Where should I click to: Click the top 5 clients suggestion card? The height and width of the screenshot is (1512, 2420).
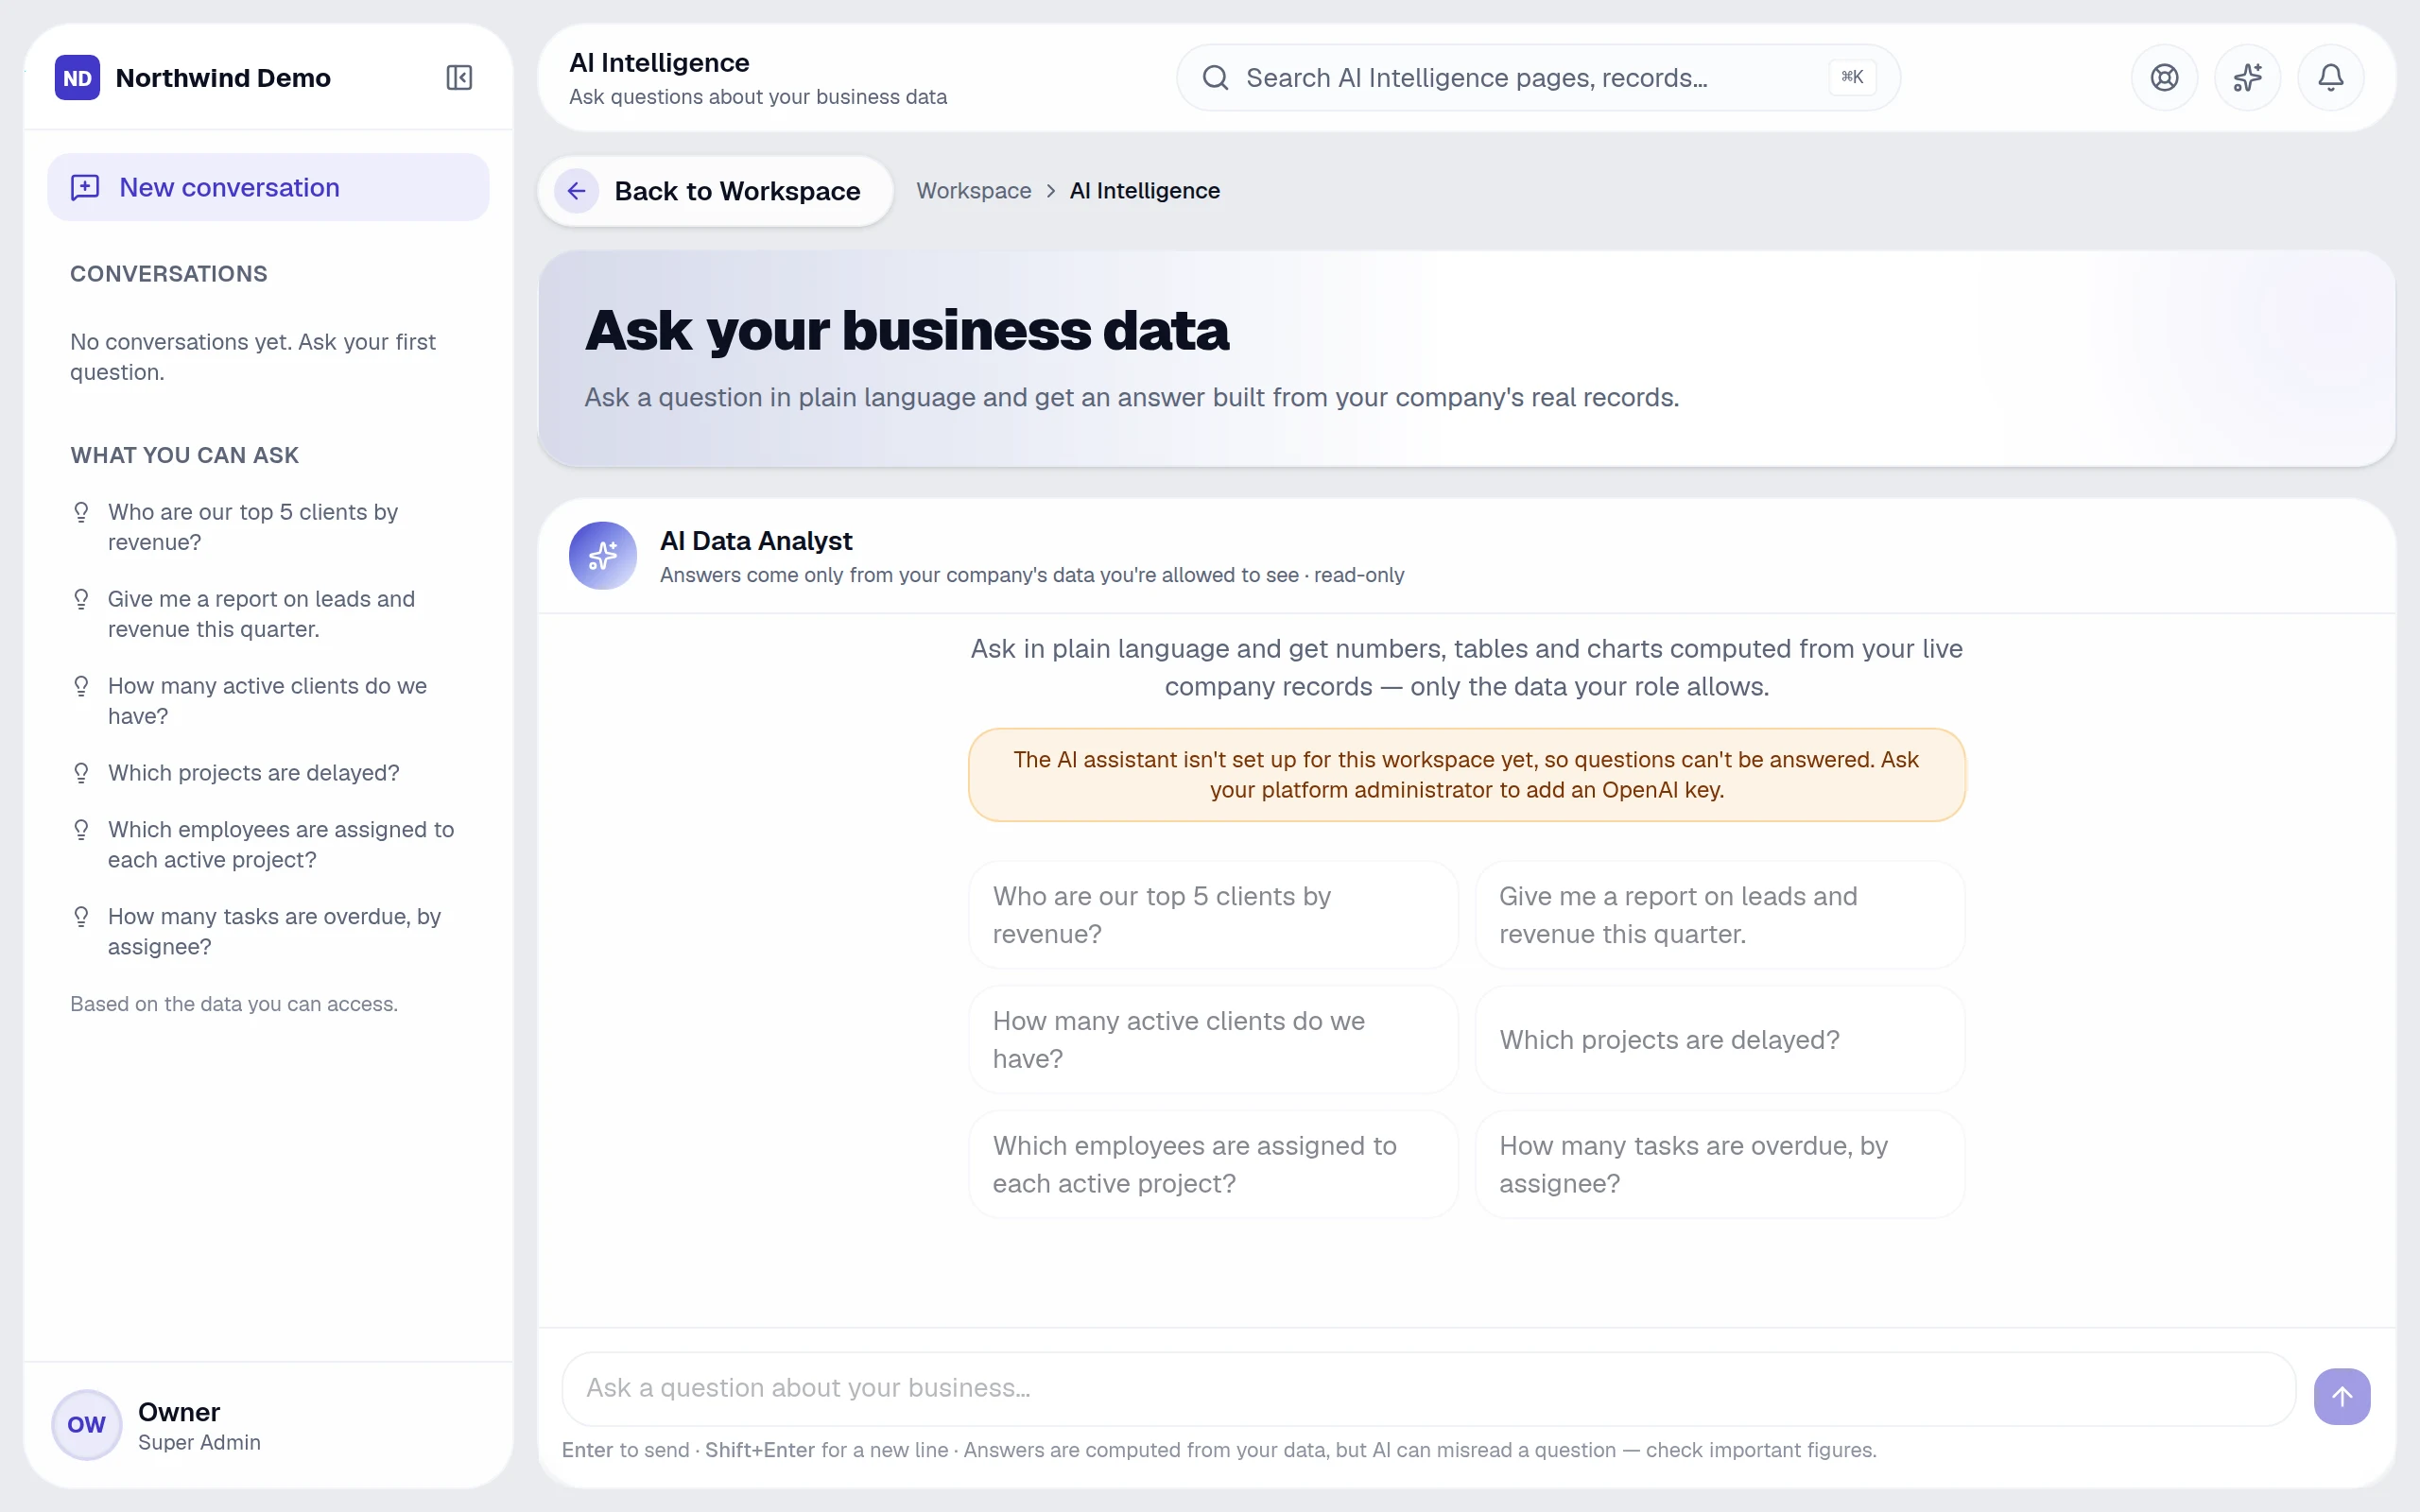click(x=1213, y=915)
